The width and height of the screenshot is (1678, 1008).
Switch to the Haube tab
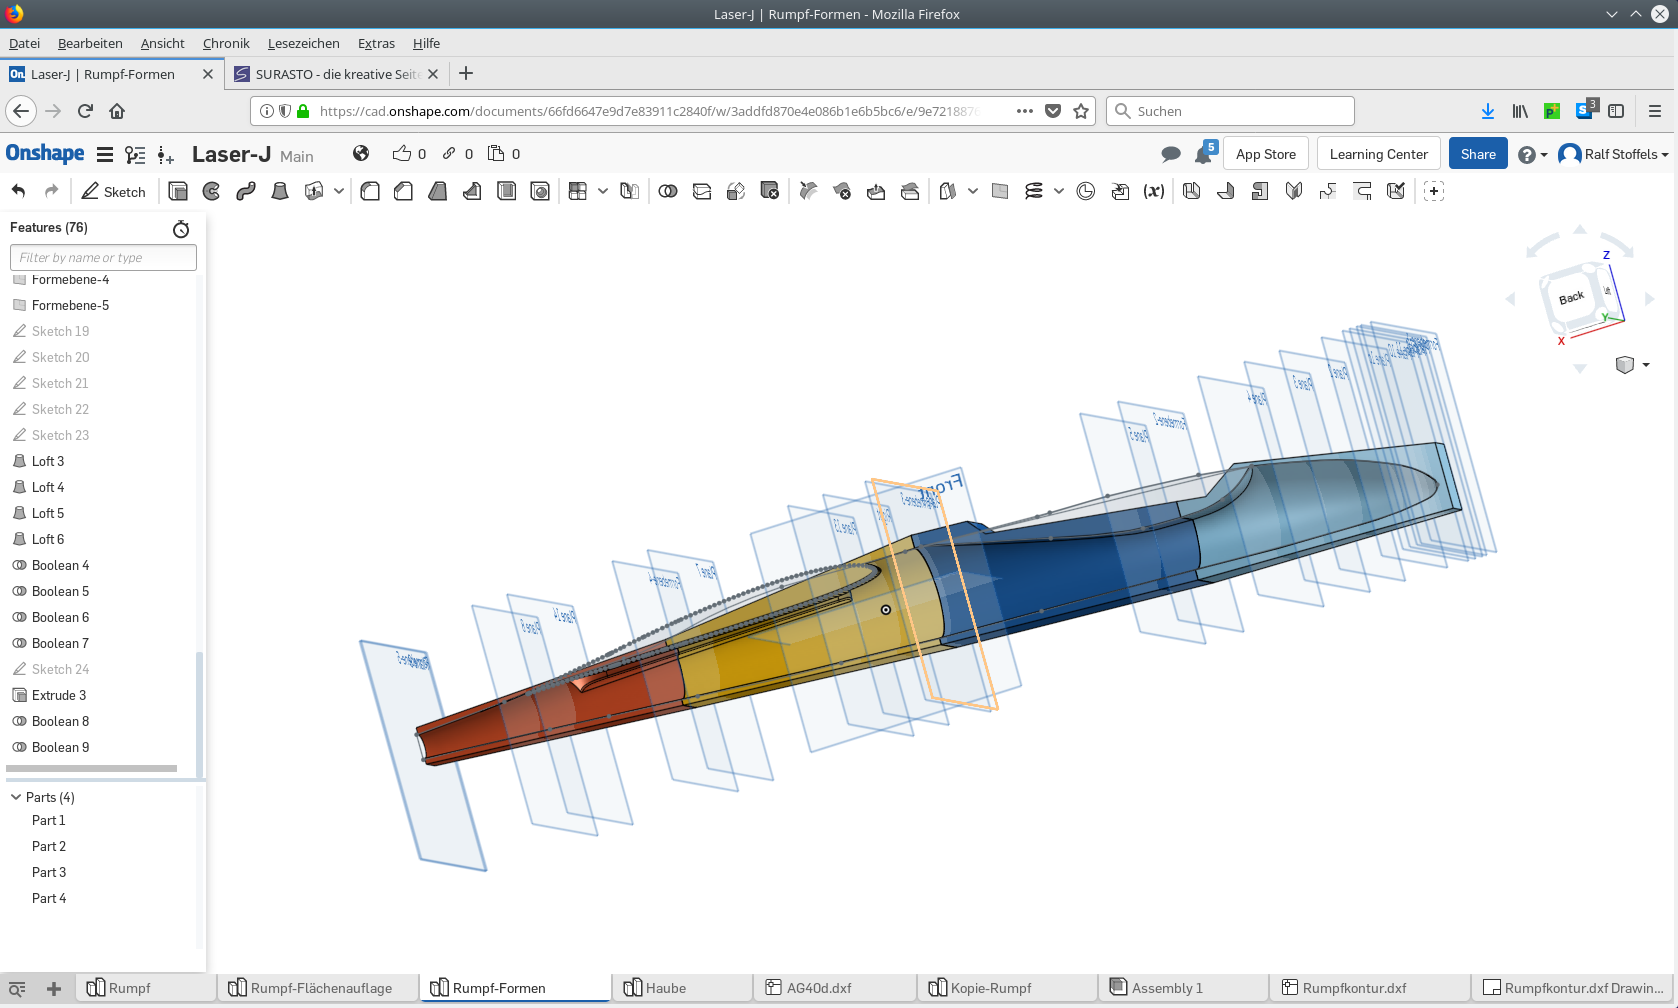[665, 988]
